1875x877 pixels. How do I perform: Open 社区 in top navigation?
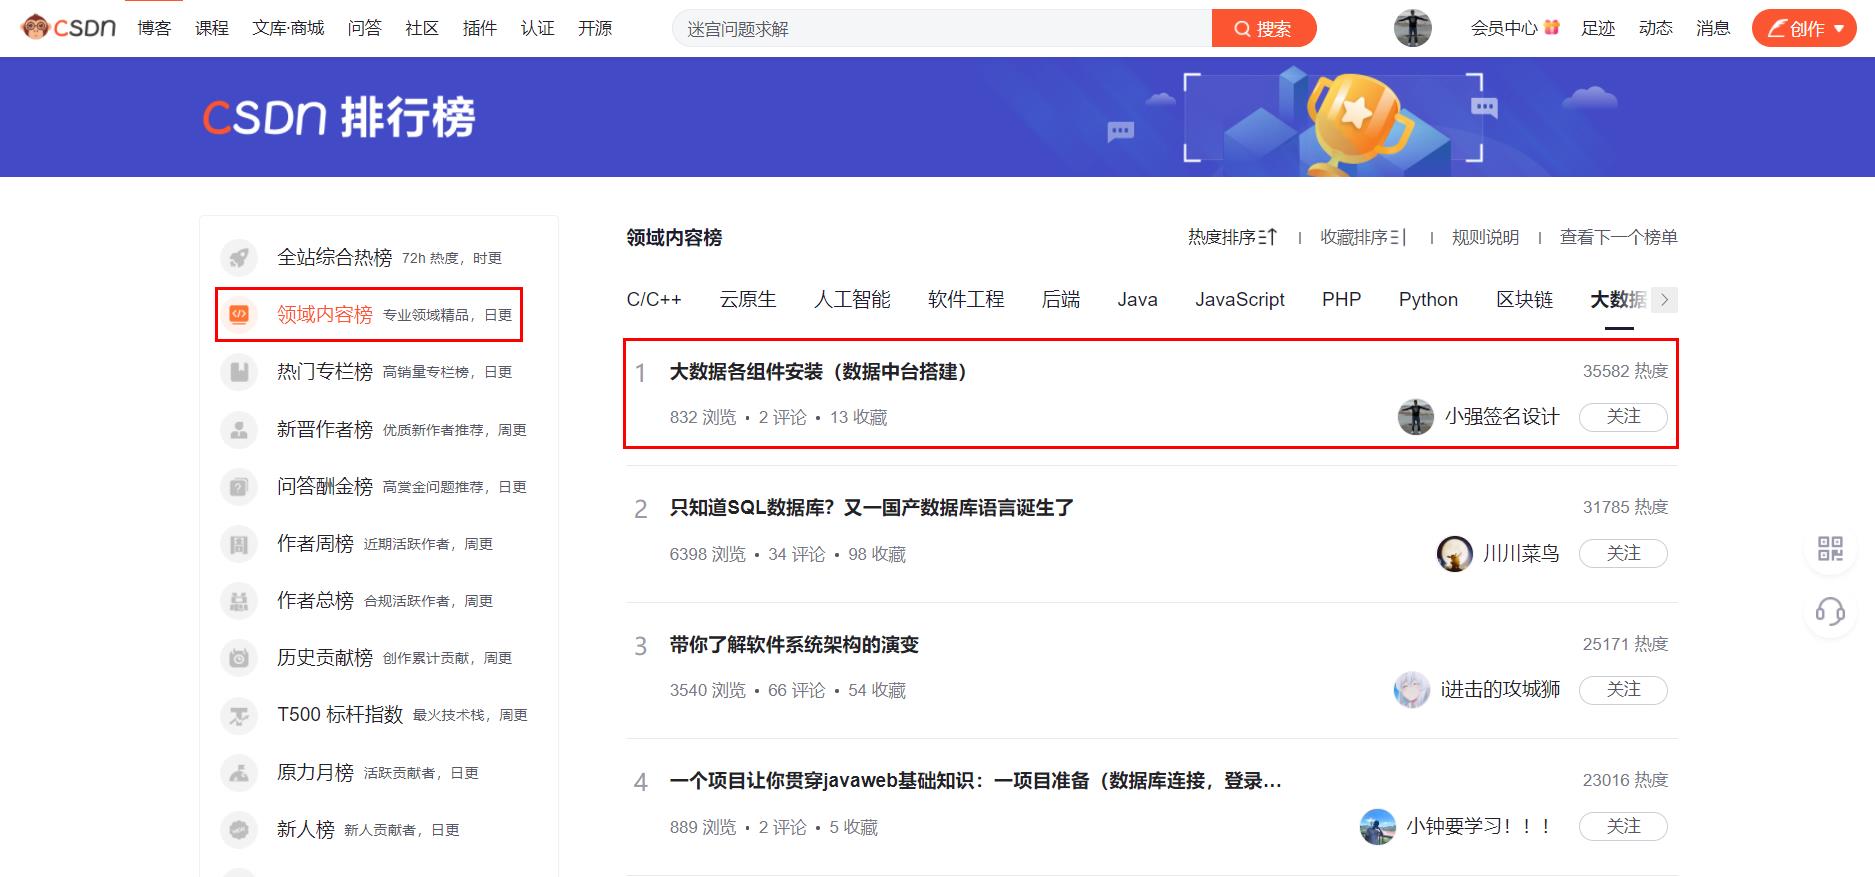point(422,28)
